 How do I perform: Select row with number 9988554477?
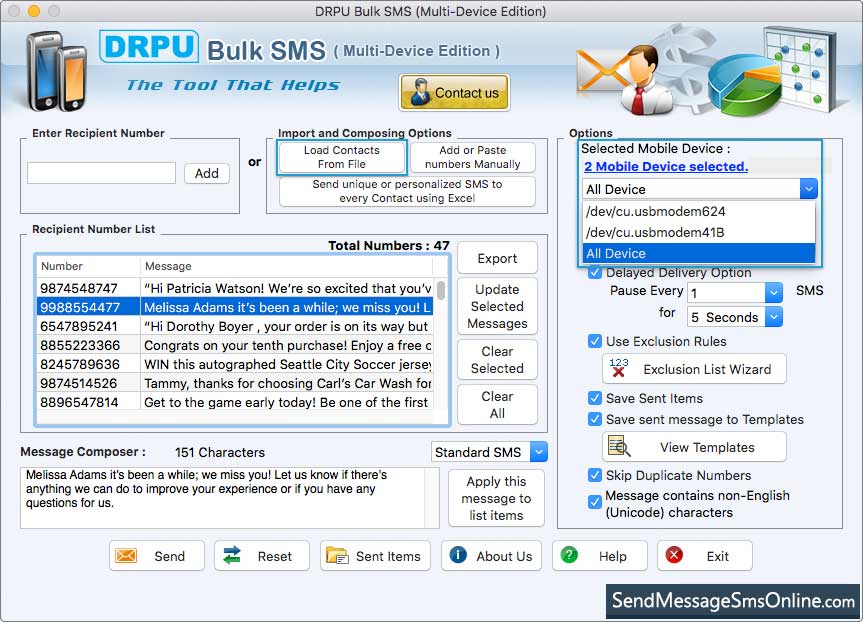pyautogui.click(x=235, y=307)
